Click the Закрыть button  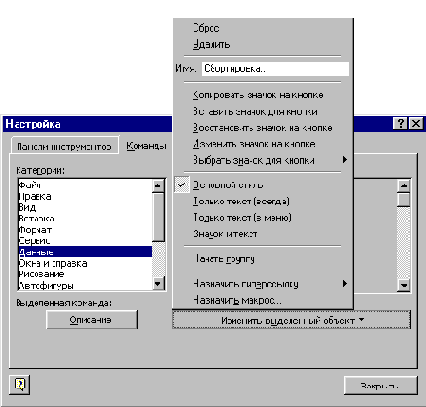(380, 386)
